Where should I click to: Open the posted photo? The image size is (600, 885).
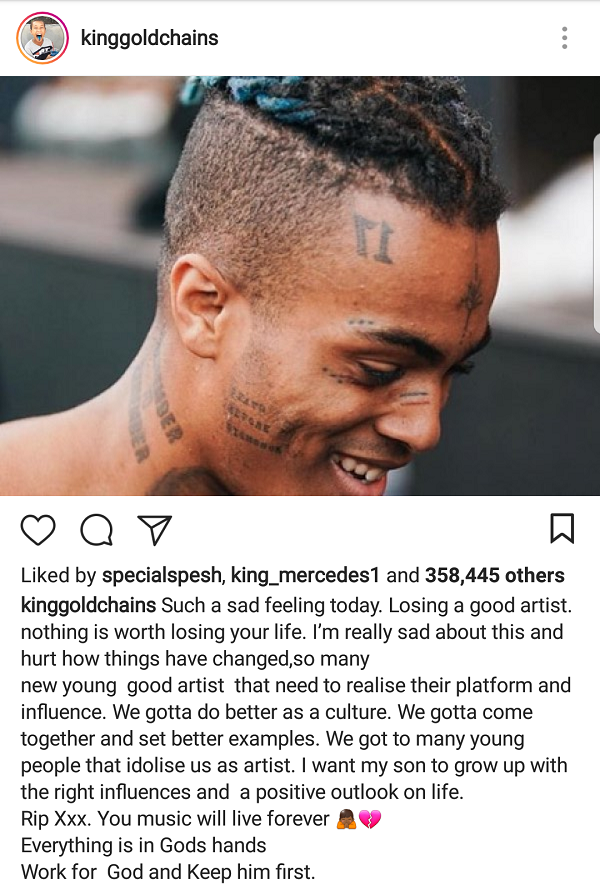point(300,286)
